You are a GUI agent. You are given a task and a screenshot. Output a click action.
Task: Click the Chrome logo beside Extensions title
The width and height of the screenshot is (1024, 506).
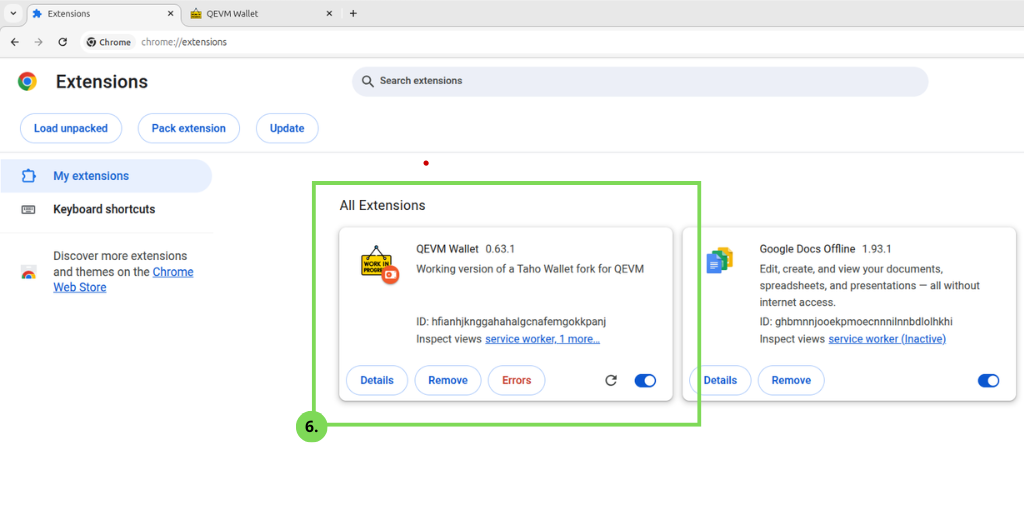tap(27, 82)
